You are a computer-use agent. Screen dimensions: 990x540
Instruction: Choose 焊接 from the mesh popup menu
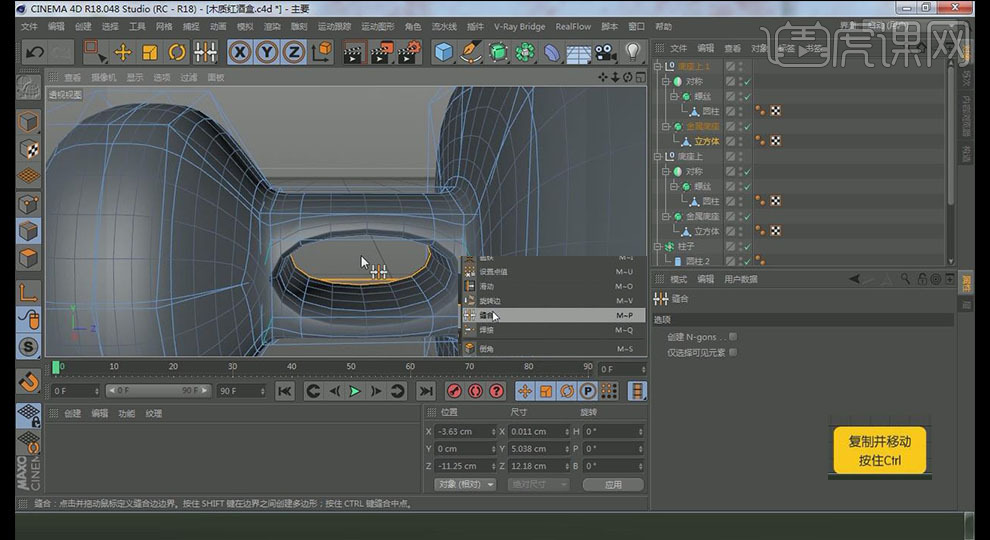(x=552, y=330)
